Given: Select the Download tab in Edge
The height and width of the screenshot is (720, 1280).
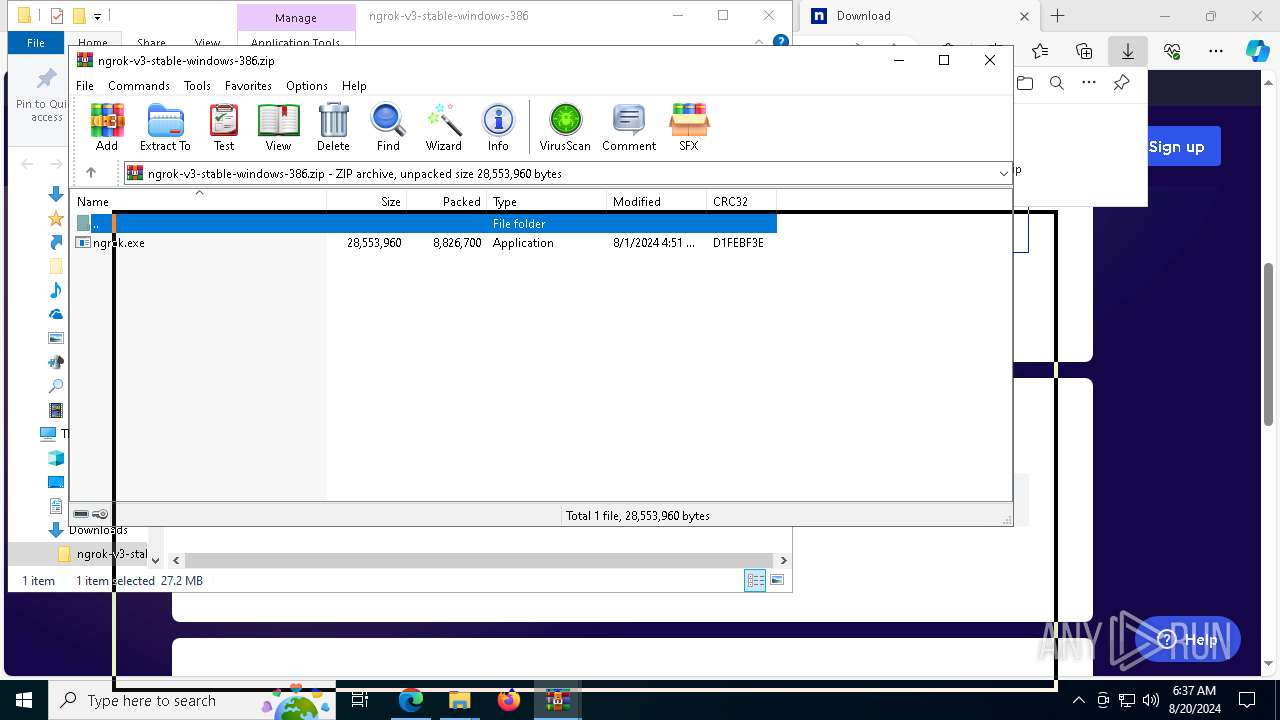Looking at the screenshot, I should click(x=920, y=16).
